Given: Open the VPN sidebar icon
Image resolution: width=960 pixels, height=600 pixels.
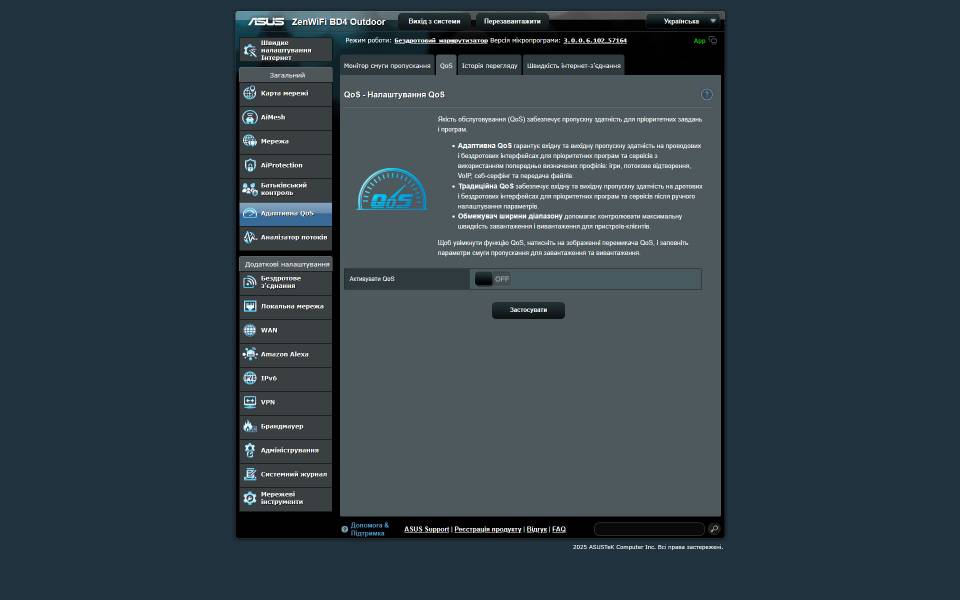Looking at the screenshot, I should point(250,402).
